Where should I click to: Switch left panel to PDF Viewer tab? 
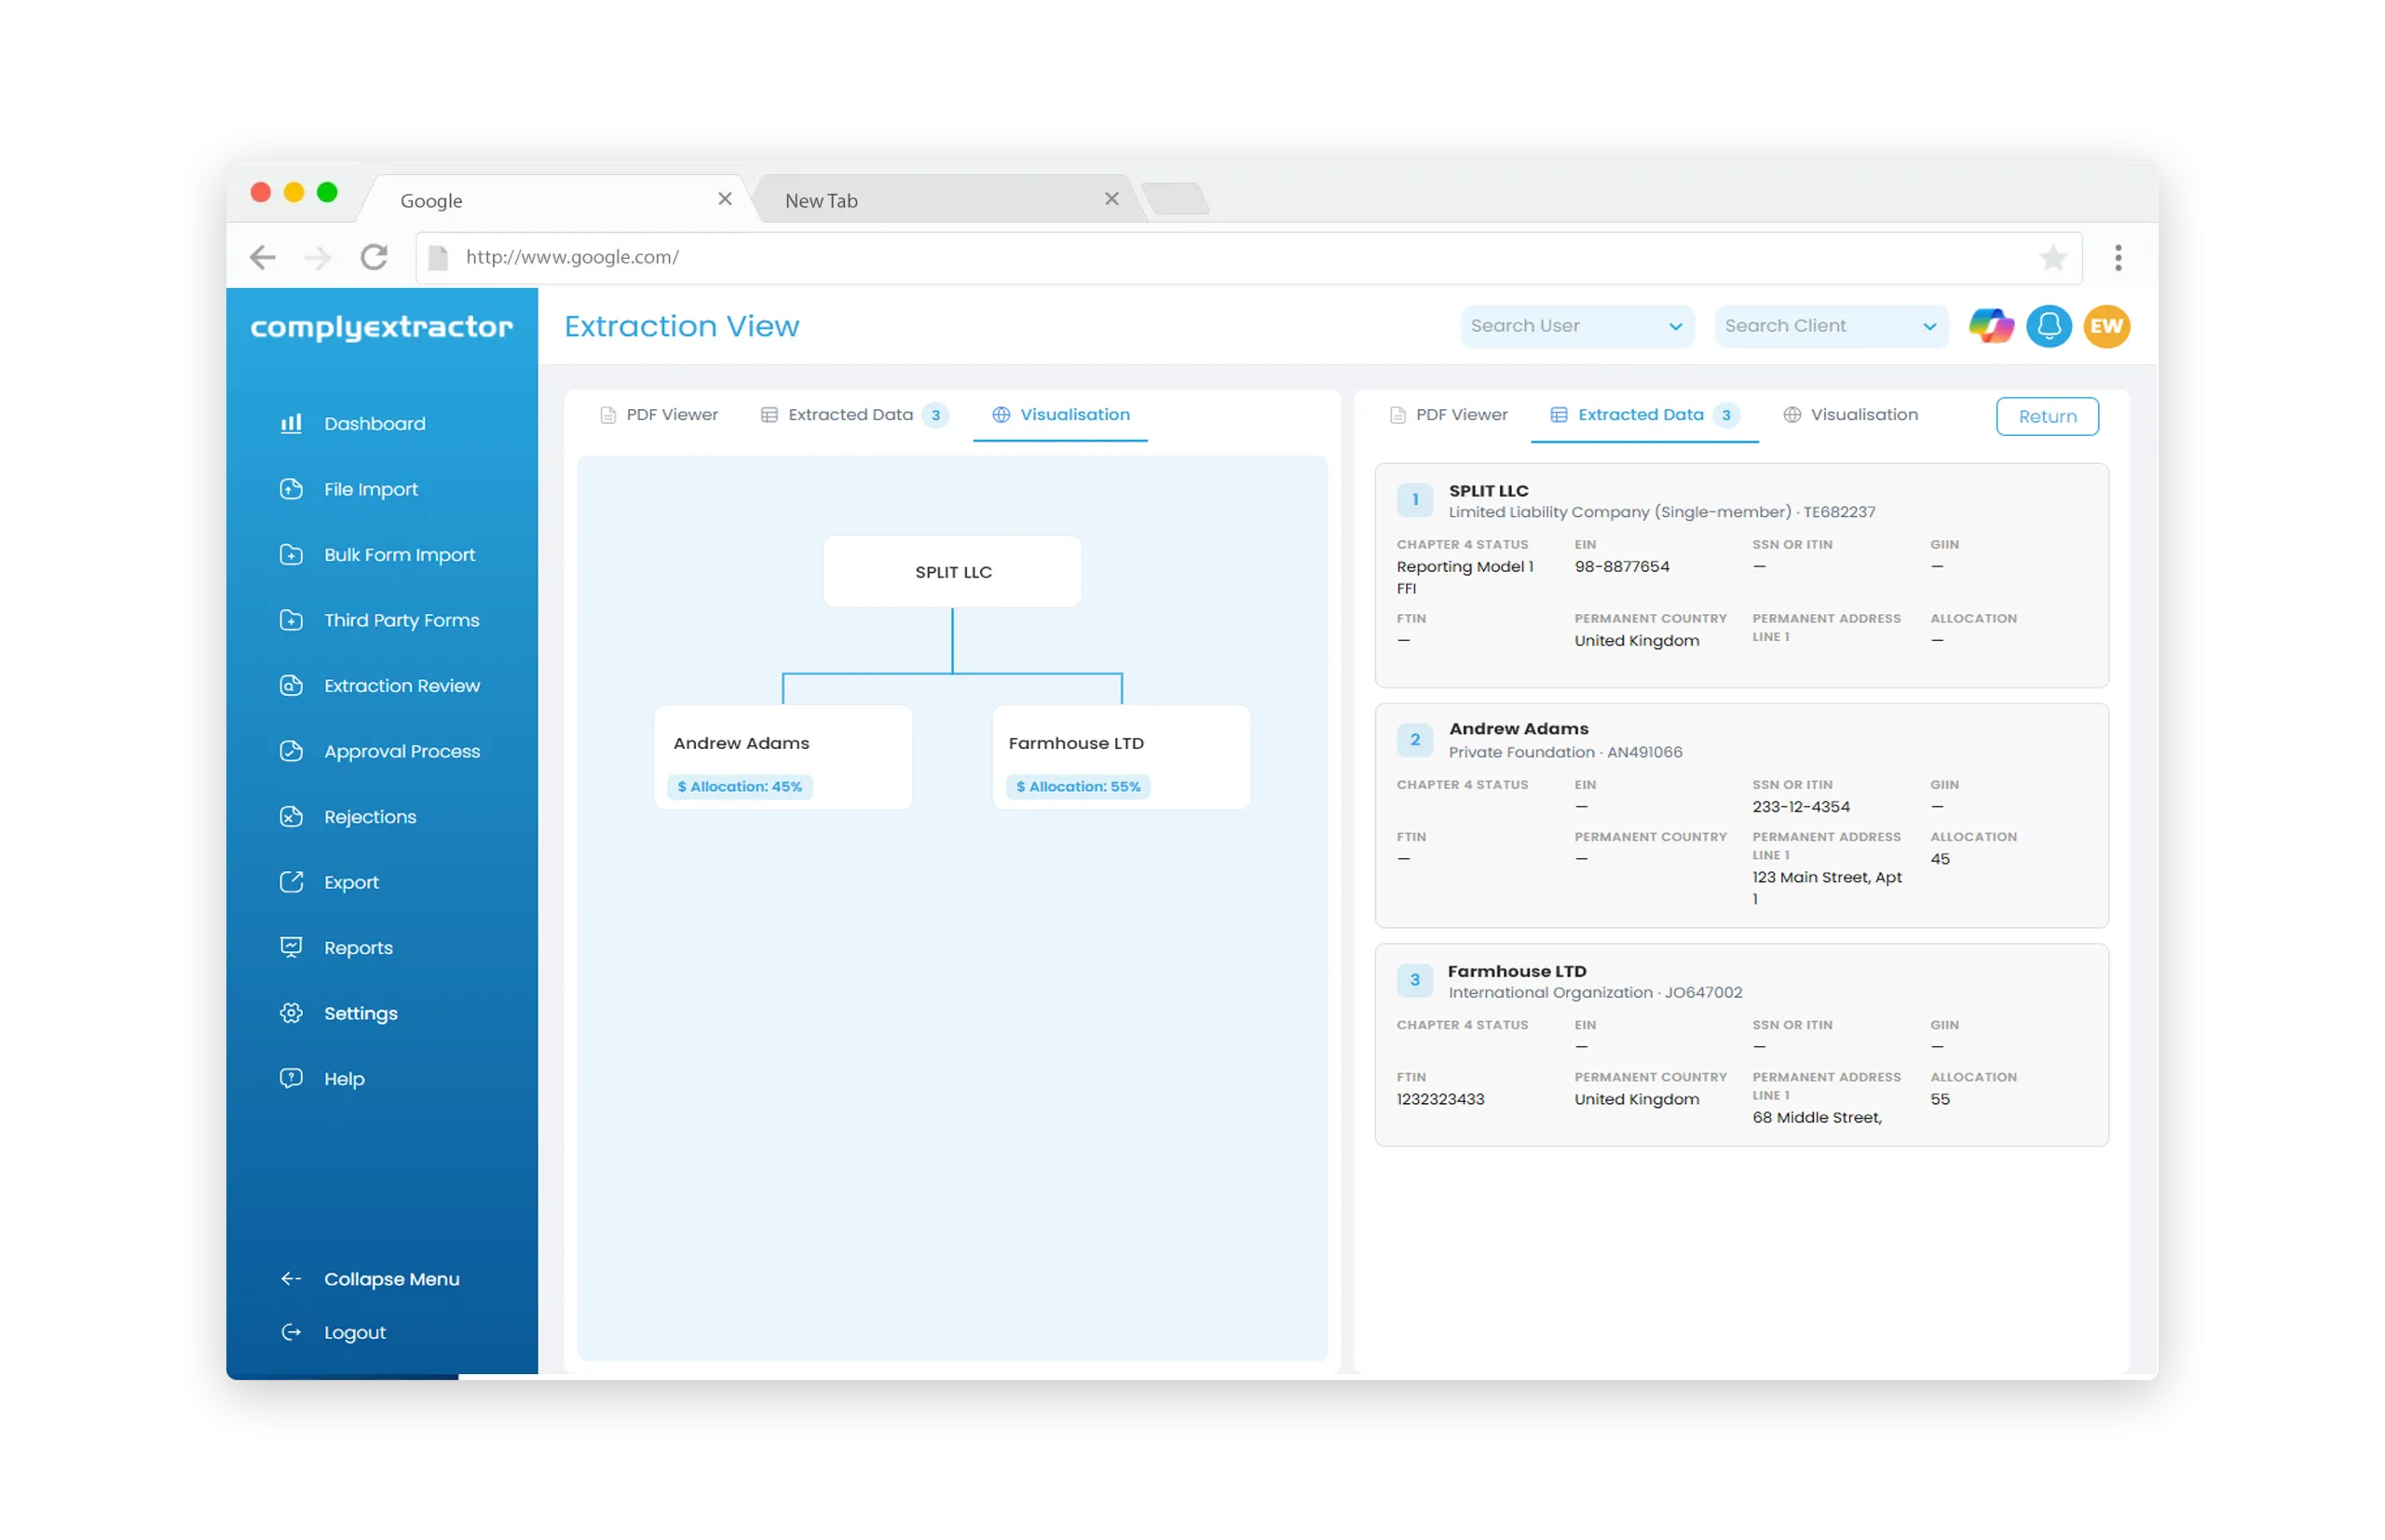pyautogui.click(x=658, y=414)
